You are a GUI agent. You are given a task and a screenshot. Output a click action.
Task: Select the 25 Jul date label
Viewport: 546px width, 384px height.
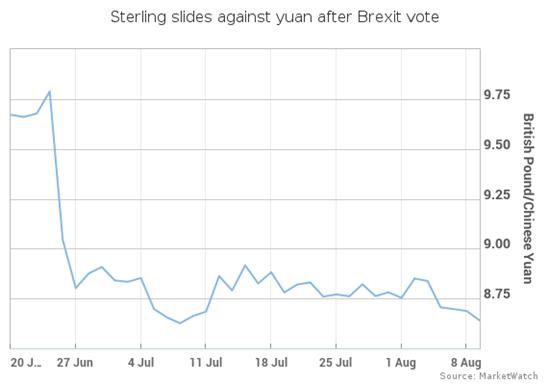click(x=336, y=362)
